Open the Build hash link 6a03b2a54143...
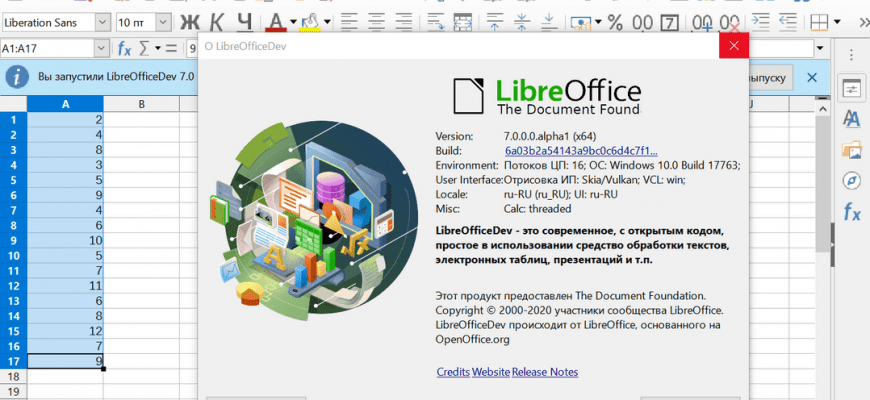Screen dimensions: 870x400 coord(581,151)
